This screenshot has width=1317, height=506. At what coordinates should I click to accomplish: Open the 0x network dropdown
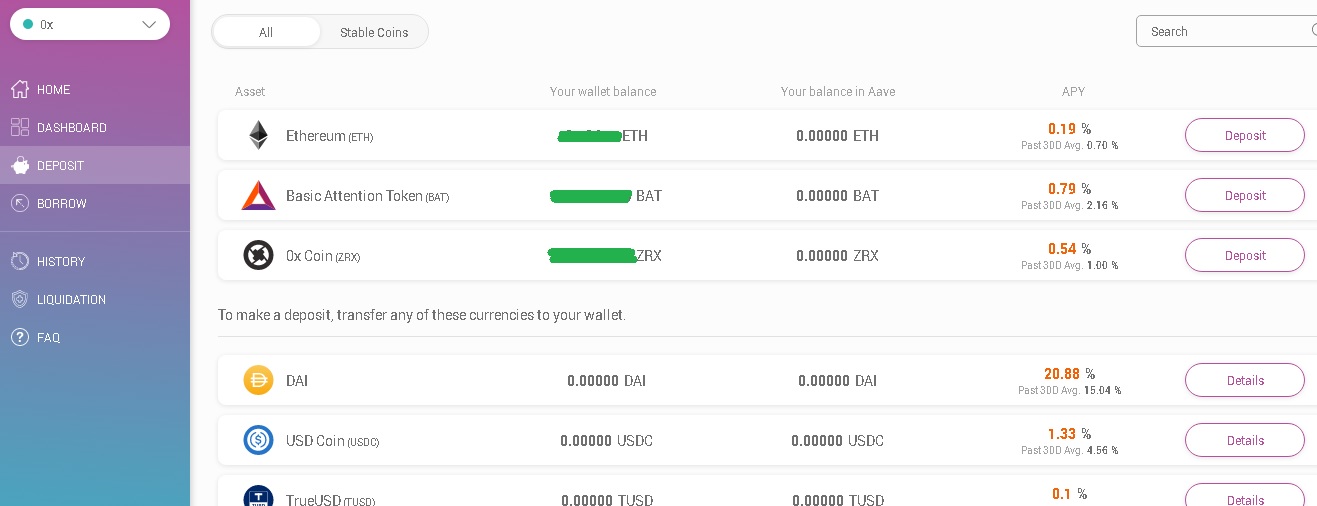[x=90, y=24]
